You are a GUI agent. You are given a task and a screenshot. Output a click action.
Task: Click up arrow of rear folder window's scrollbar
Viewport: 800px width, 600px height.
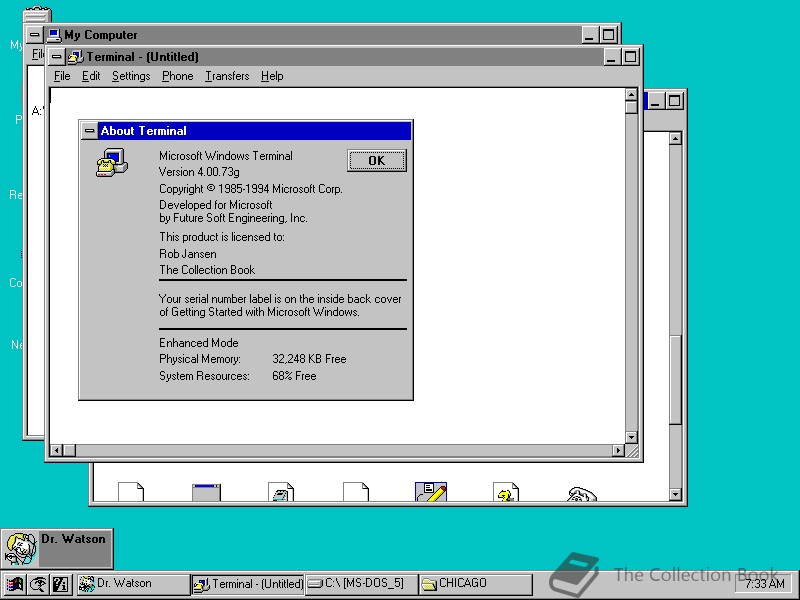pyautogui.click(x=676, y=139)
